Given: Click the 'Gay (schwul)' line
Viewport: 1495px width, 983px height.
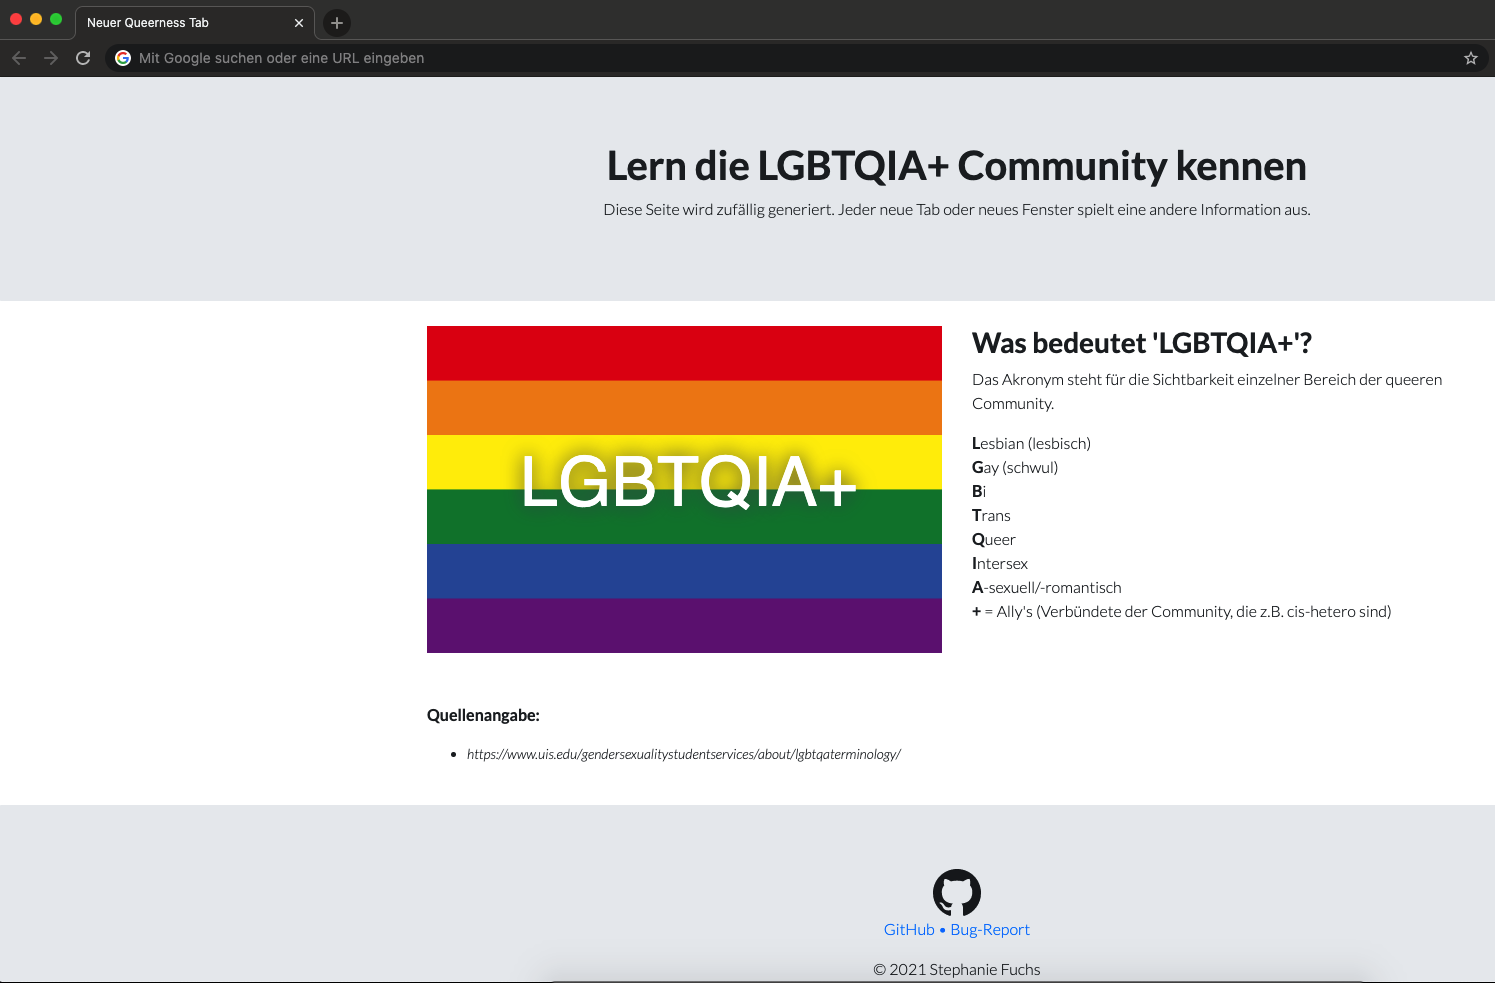Looking at the screenshot, I should point(1015,467).
